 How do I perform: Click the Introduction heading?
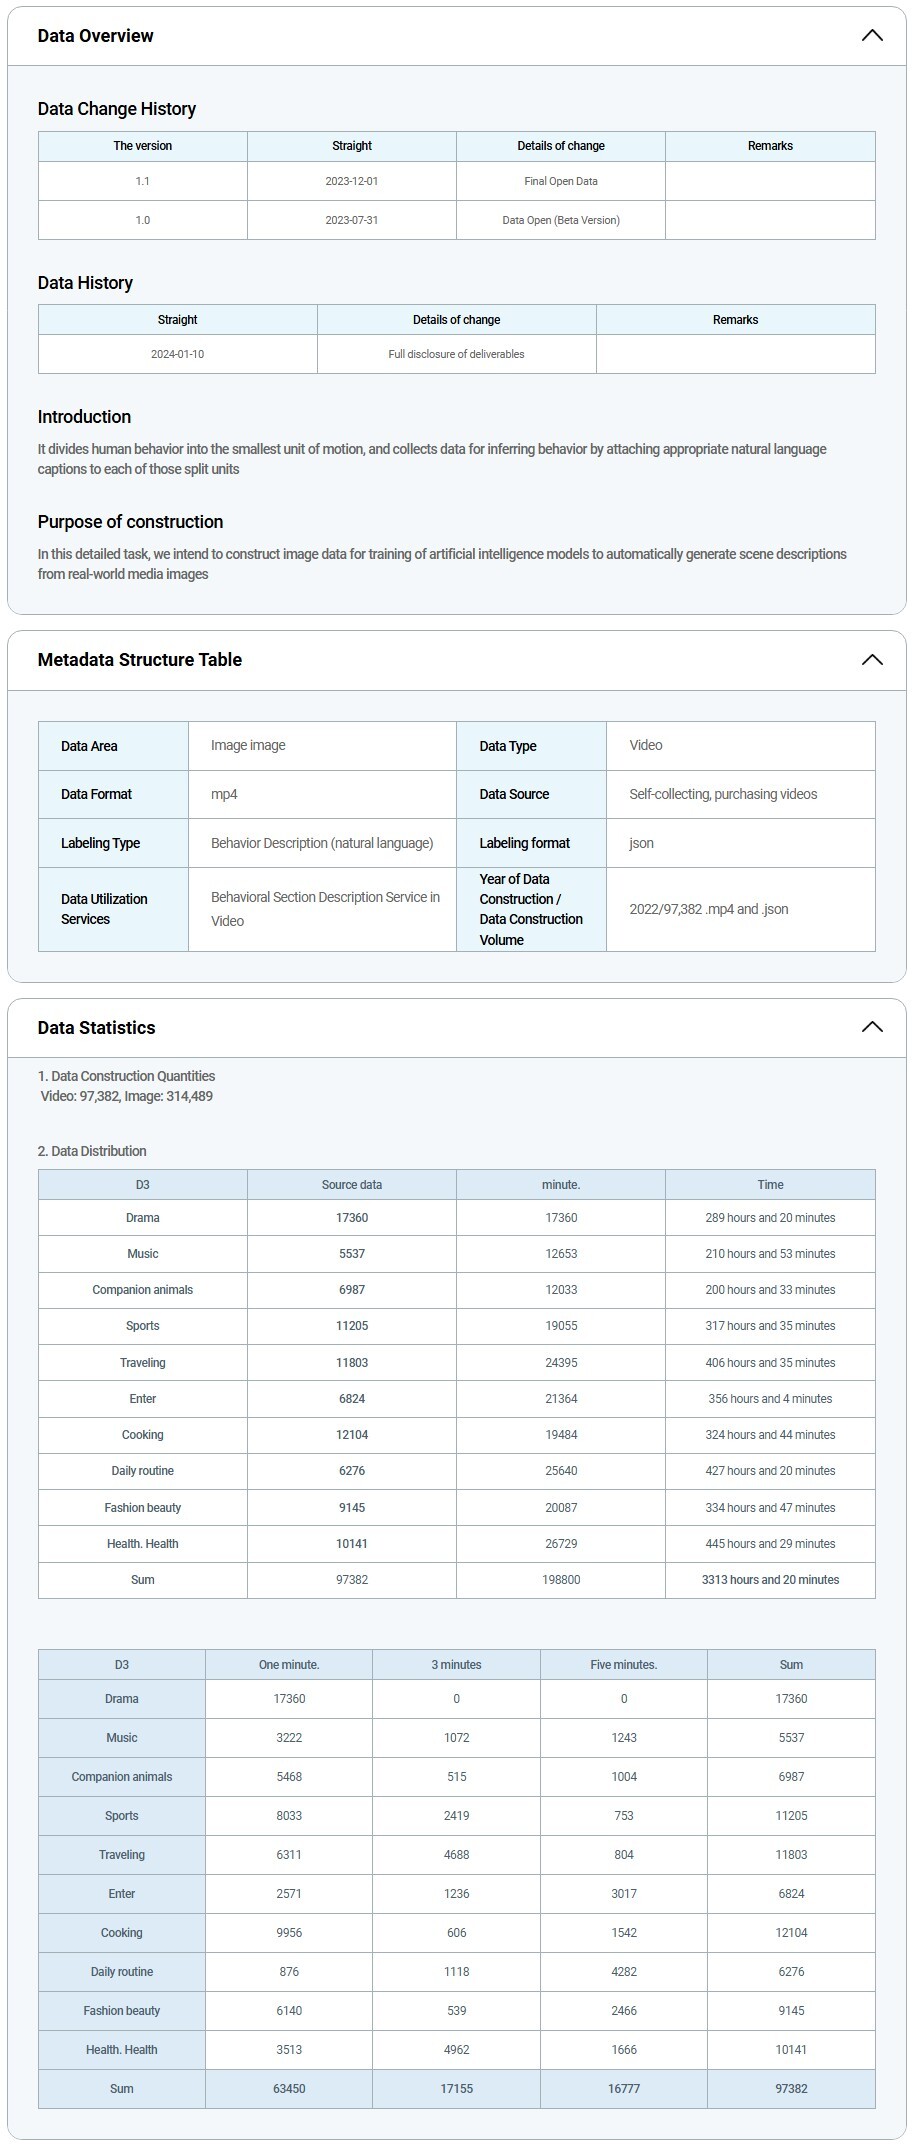(84, 417)
